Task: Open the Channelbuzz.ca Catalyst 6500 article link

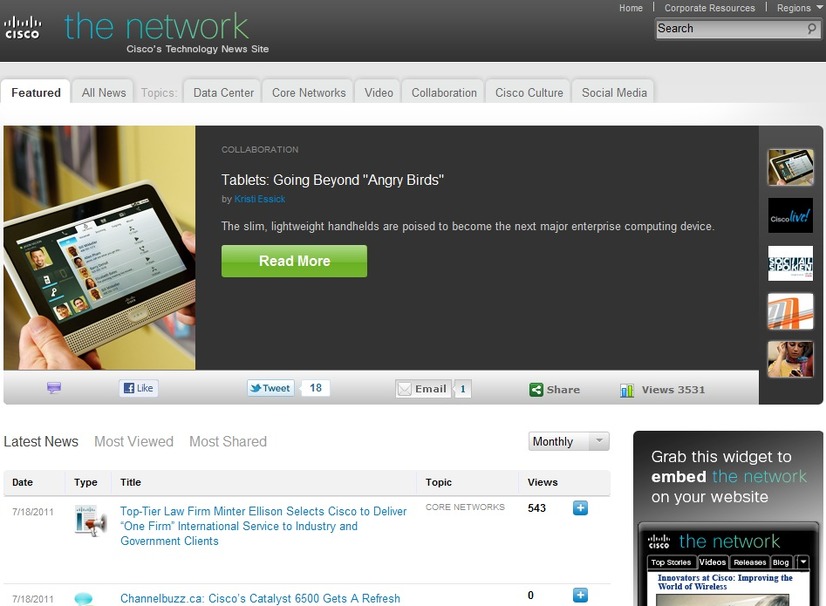Action: (260, 599)
